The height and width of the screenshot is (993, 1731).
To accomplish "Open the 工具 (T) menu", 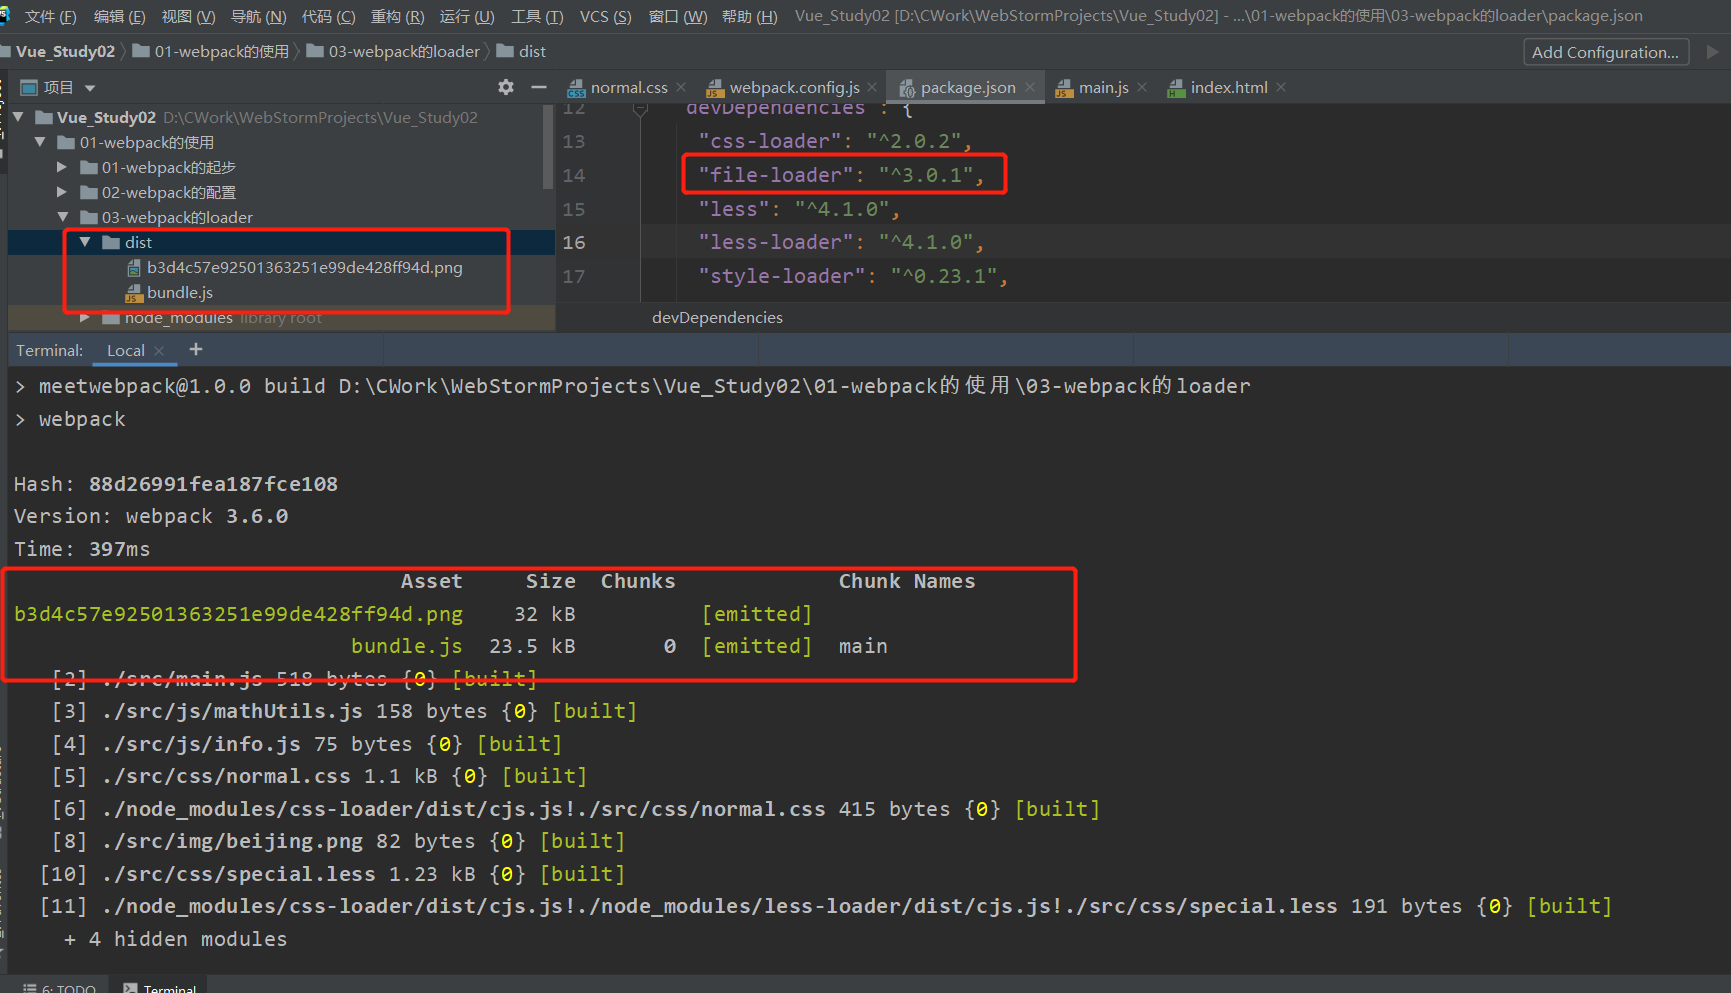I will (537, 16).
